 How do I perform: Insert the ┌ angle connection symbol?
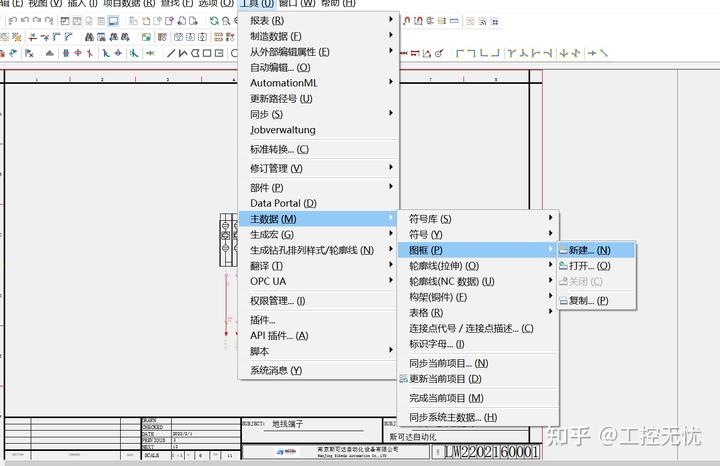(x=460, y=53)
